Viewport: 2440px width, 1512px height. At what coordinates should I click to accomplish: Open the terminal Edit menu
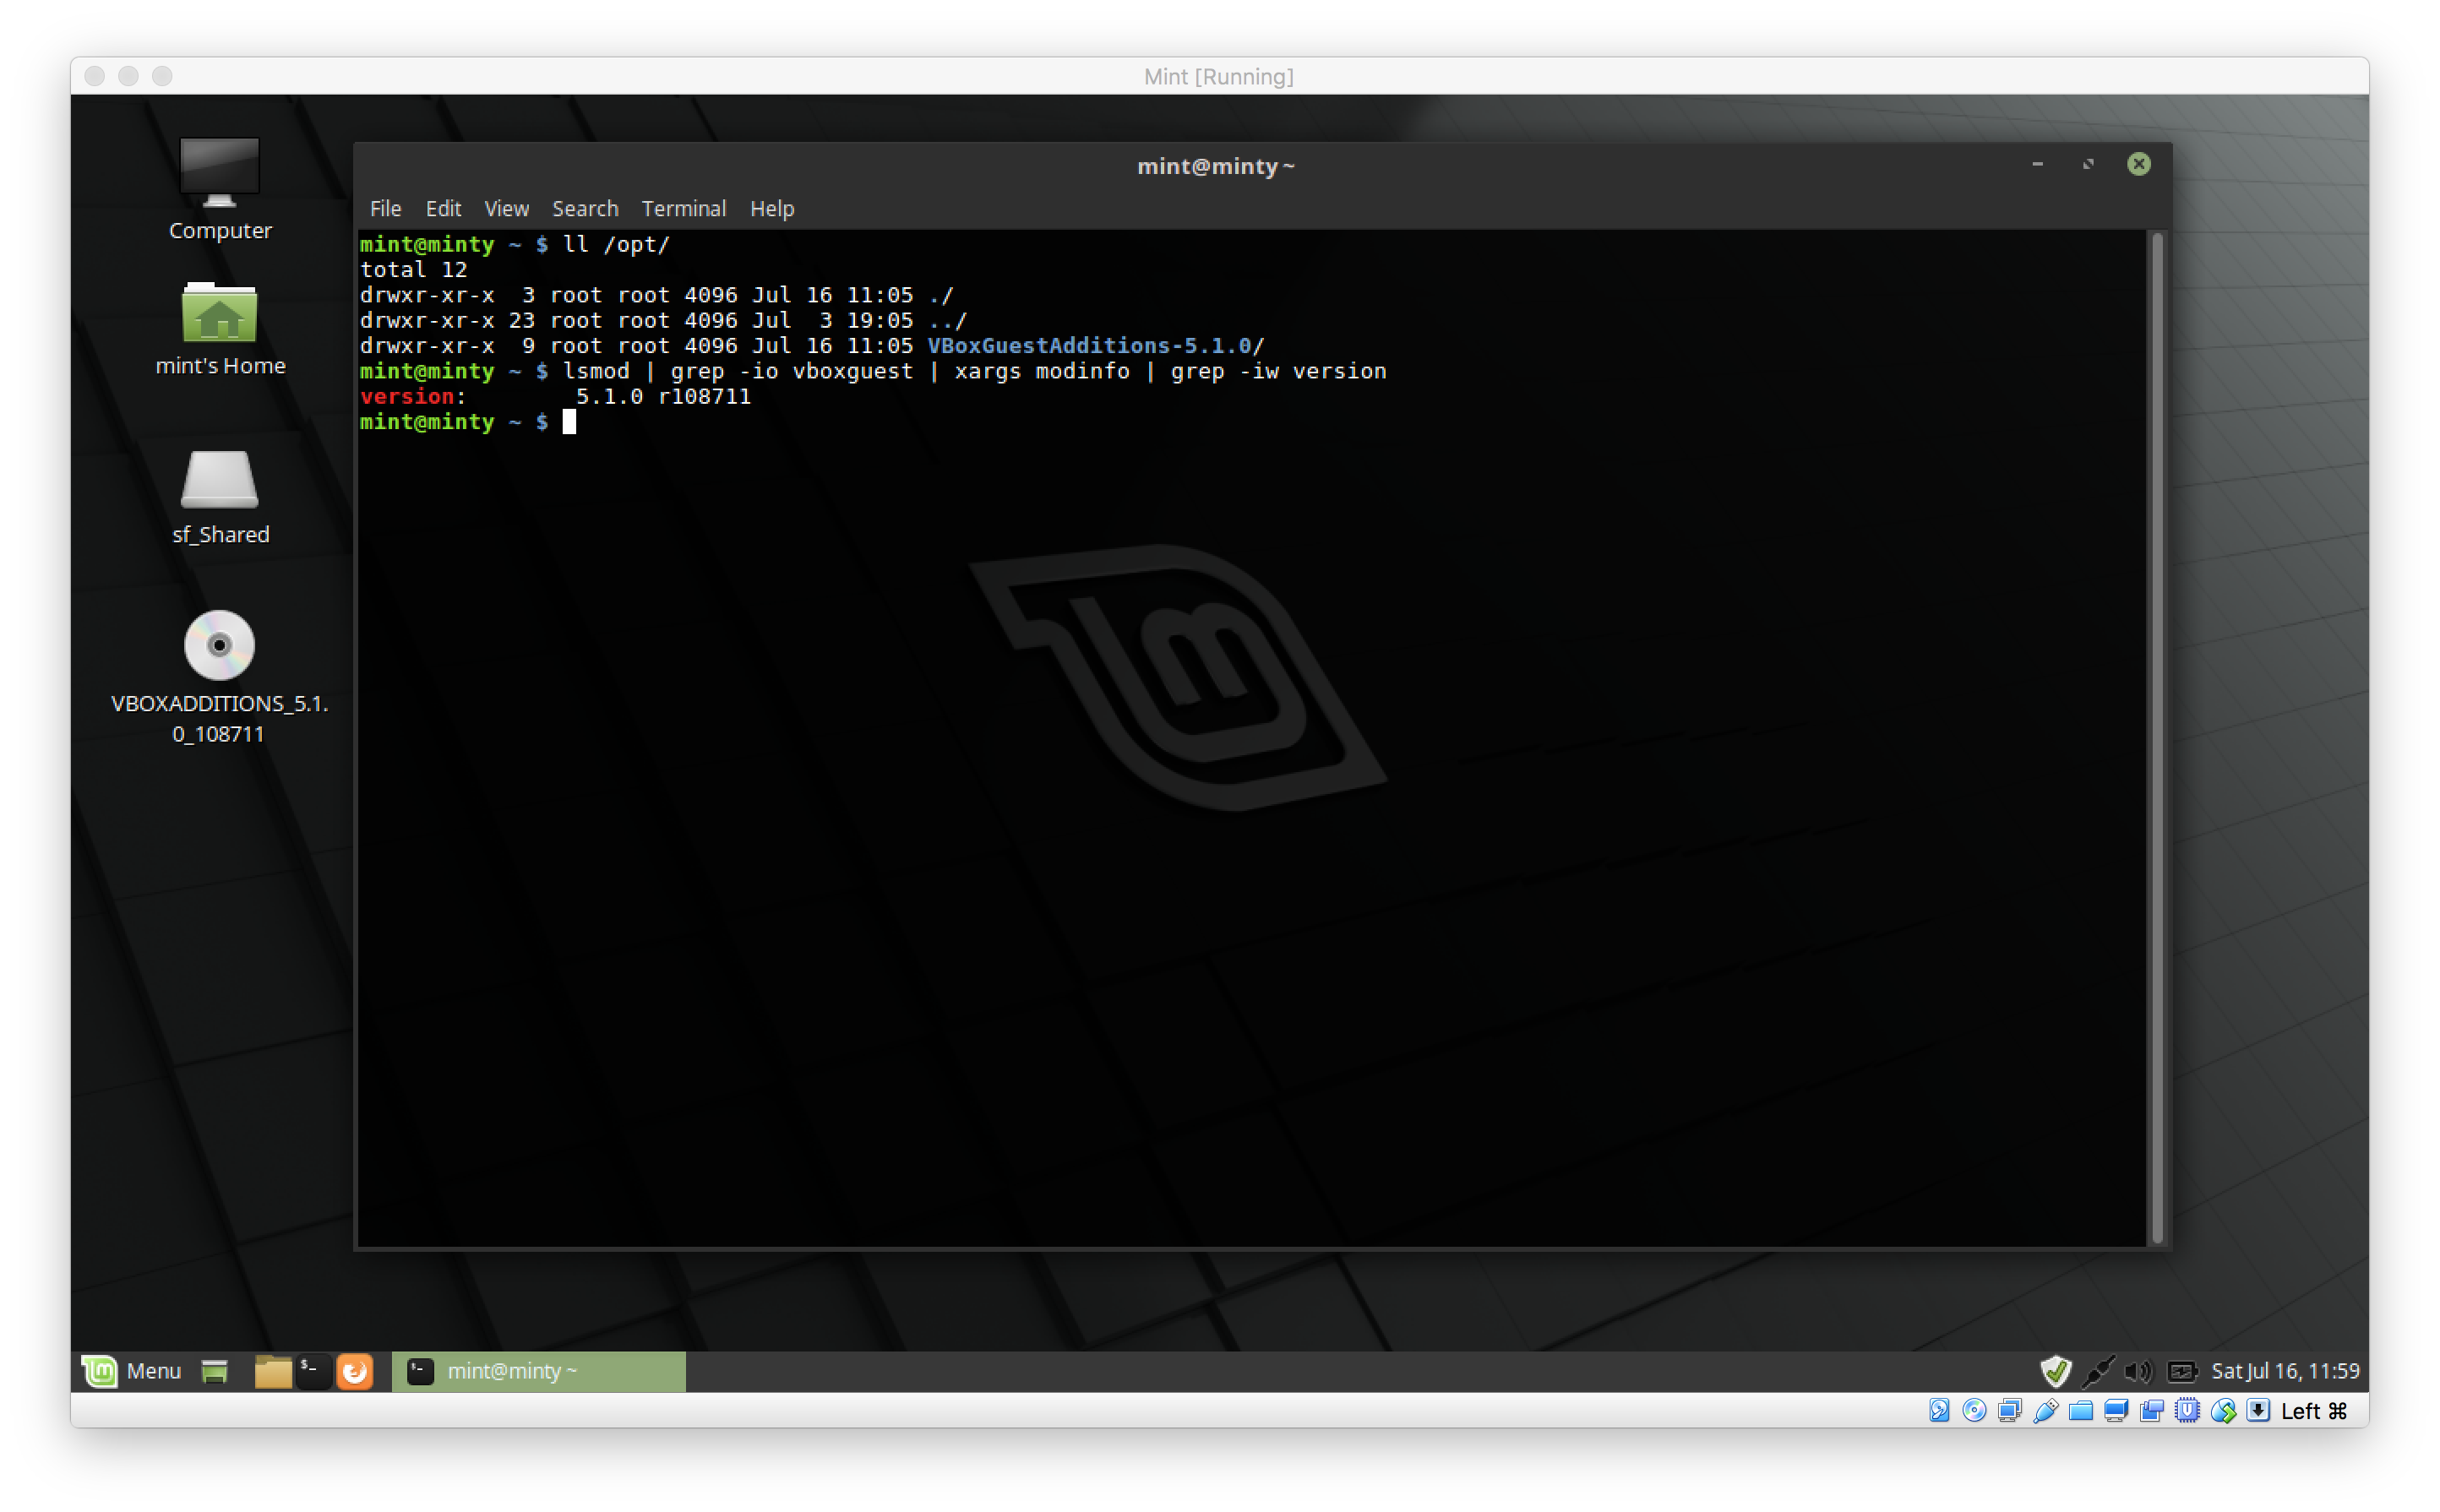443,208
